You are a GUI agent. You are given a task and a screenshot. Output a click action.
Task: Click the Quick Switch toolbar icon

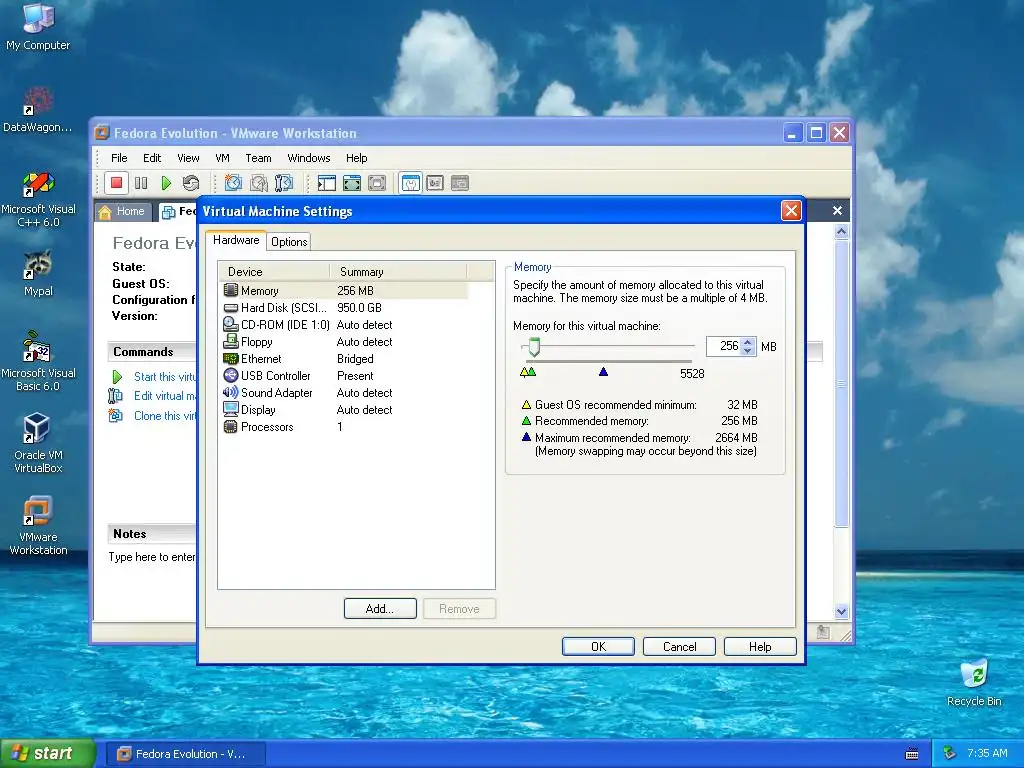point(377,183)
